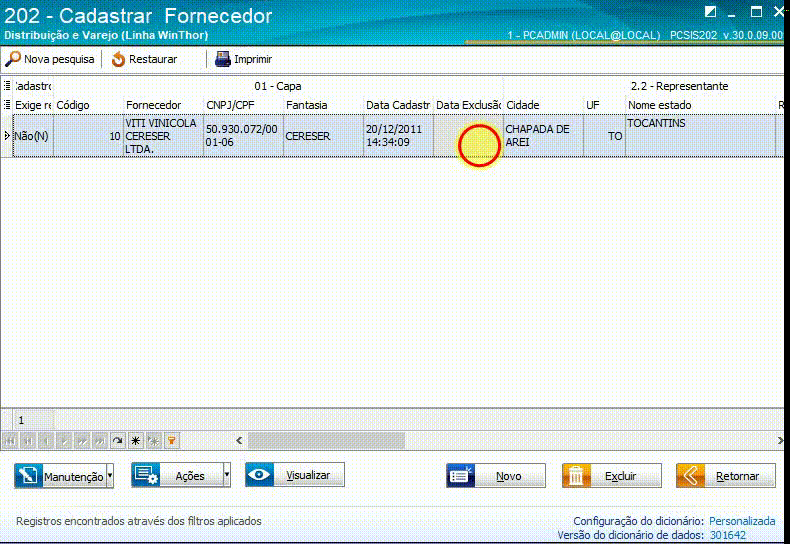Screen dimensions: 790x544
Task: Click the Novo blue form icon
Action: coord(460,475)
